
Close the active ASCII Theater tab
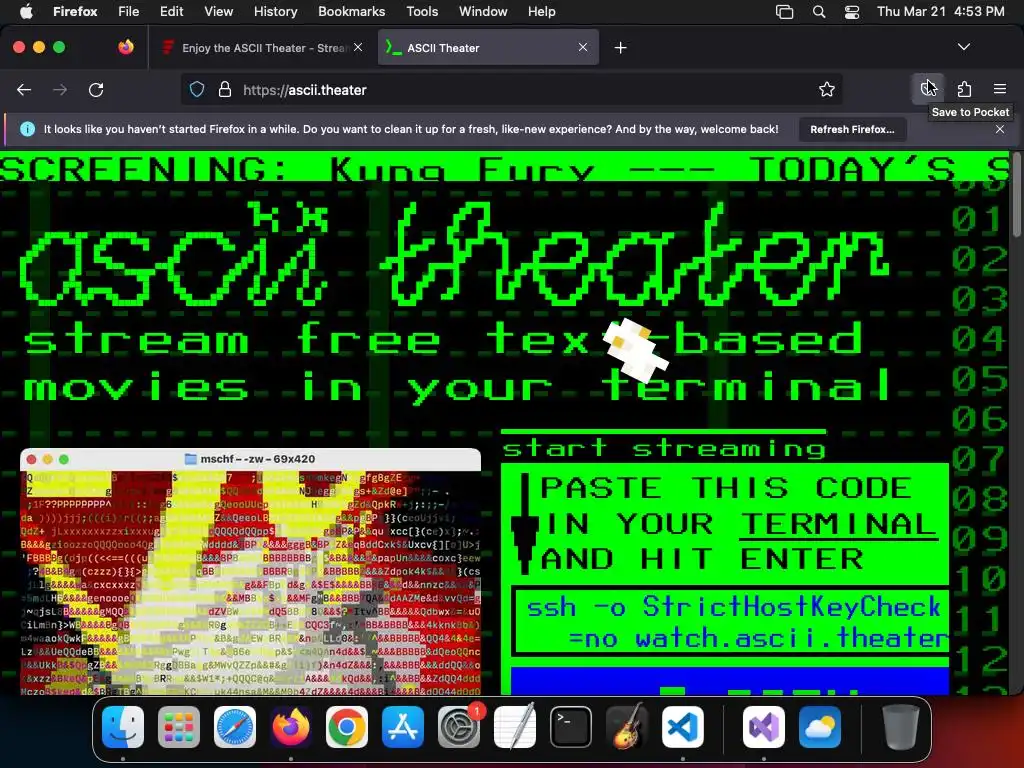[583, 47]
